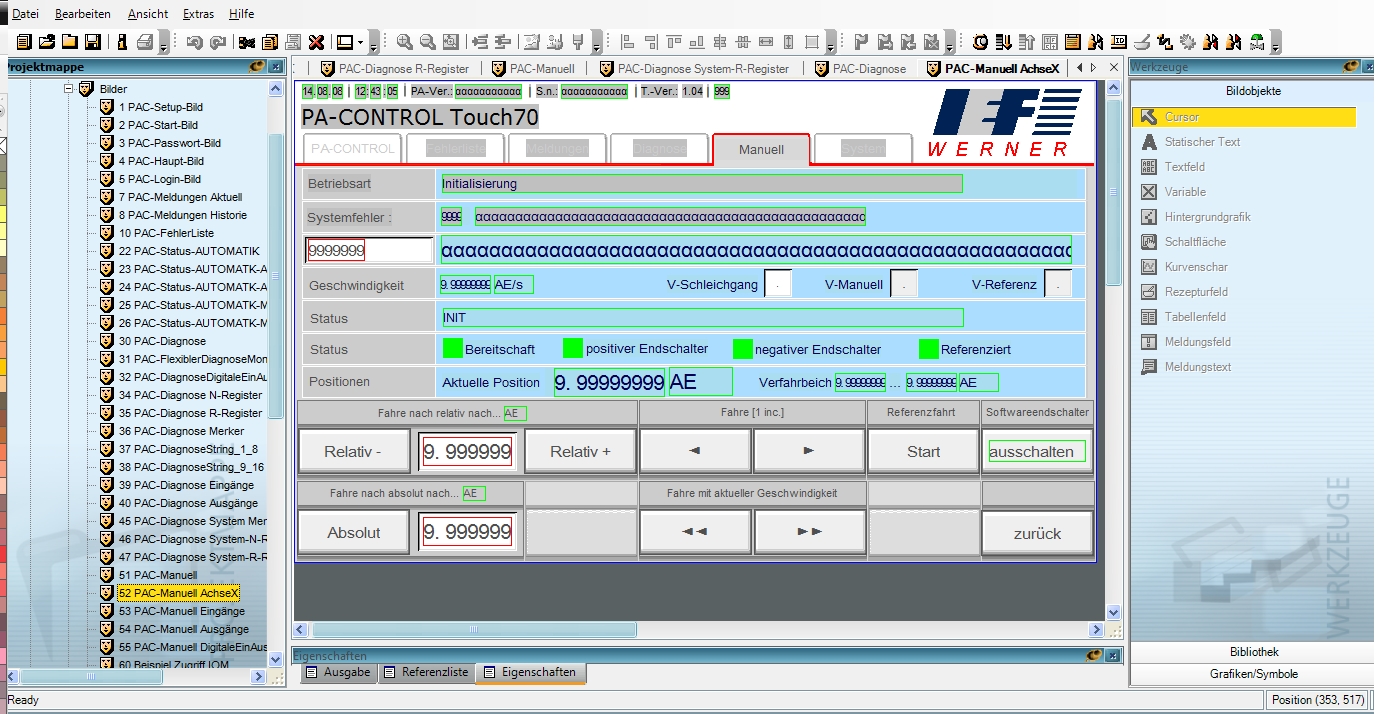1382x714 pixels.
Task: Select the Textfeld tool in Werkzeuge
Action: [x=1184, y=167]
